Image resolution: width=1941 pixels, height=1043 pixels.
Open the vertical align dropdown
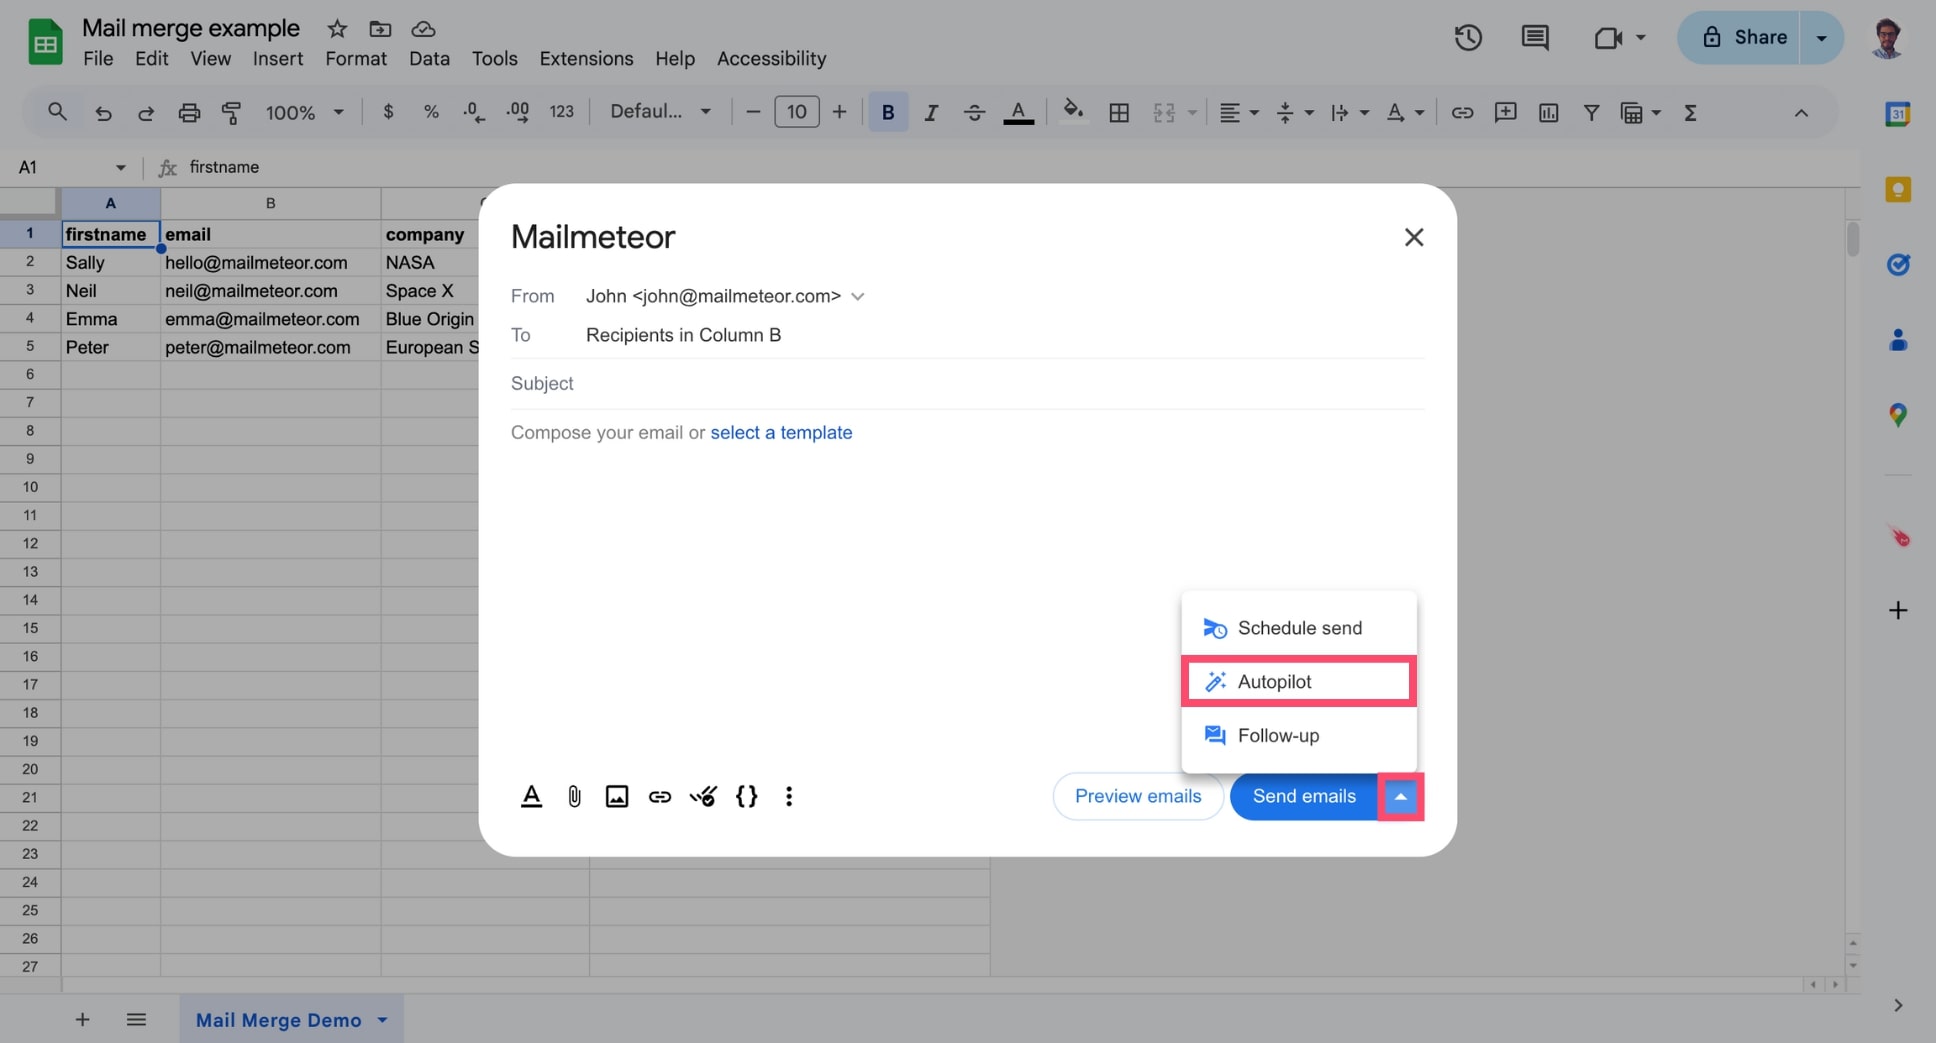1295,113
